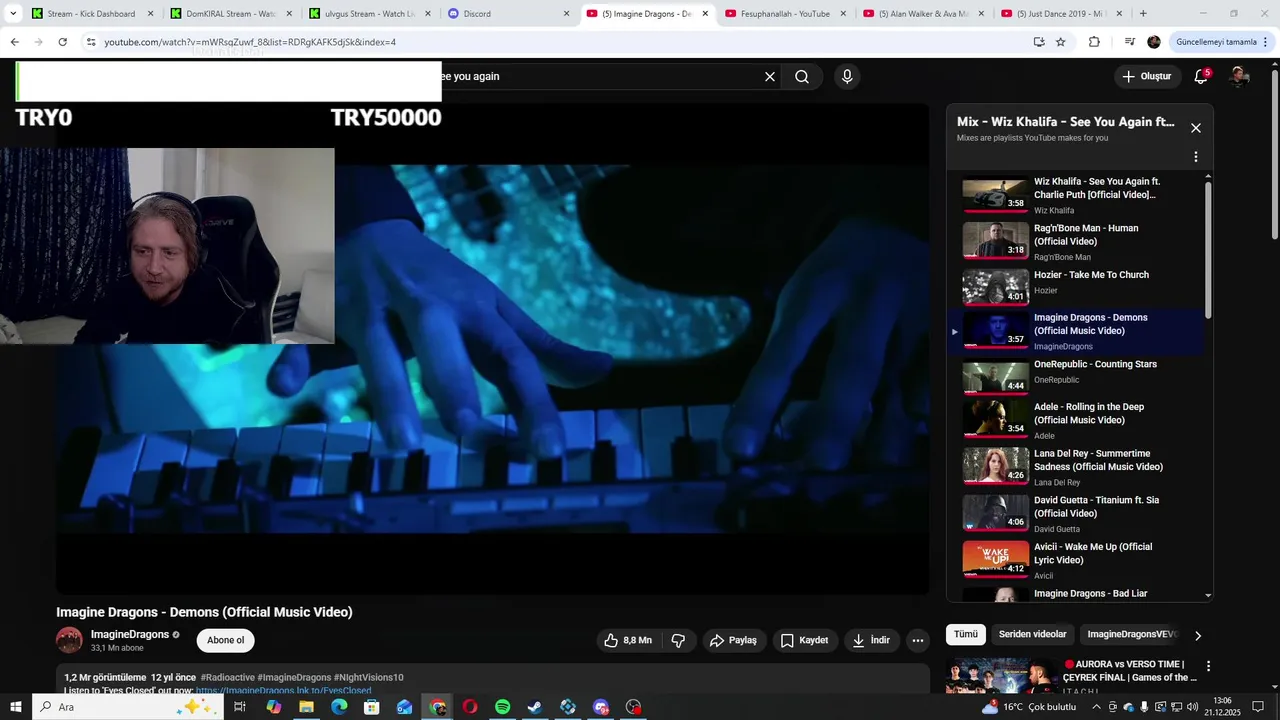Open YouTube notifications bell
This screenshot has width=1280, height=720.
1201,77
